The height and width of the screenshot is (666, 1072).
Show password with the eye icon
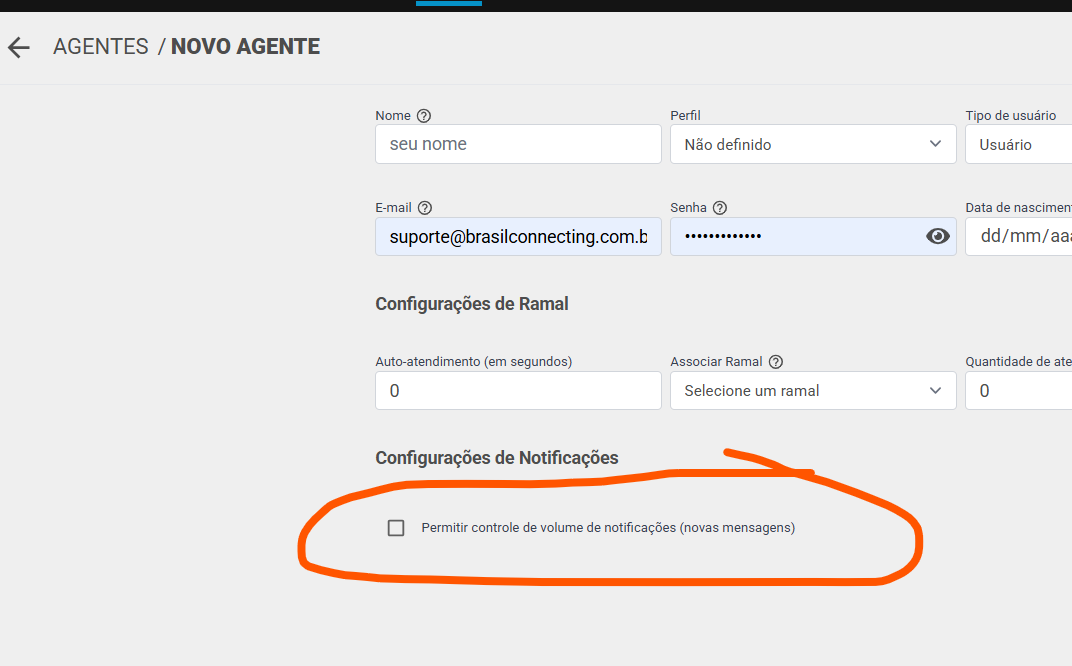coord(937,237)
